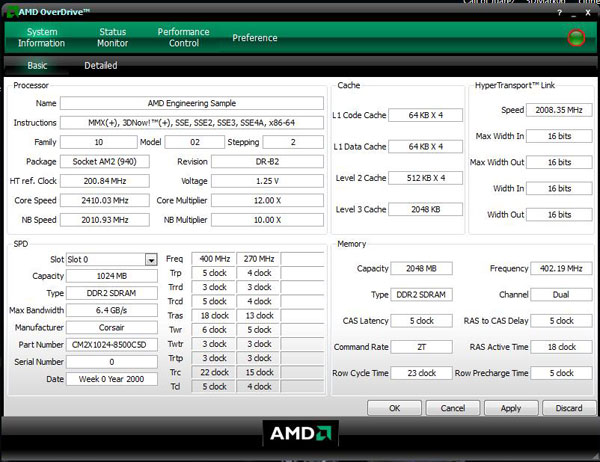This screenshot has width=600, height=462.
Task: Click the AMD logo at bottom
Action: (x=300, y=433)
